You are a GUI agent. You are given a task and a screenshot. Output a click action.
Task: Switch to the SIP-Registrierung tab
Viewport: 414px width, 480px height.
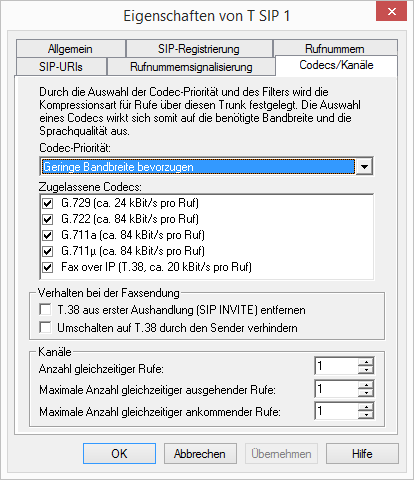tap(199, 49)
